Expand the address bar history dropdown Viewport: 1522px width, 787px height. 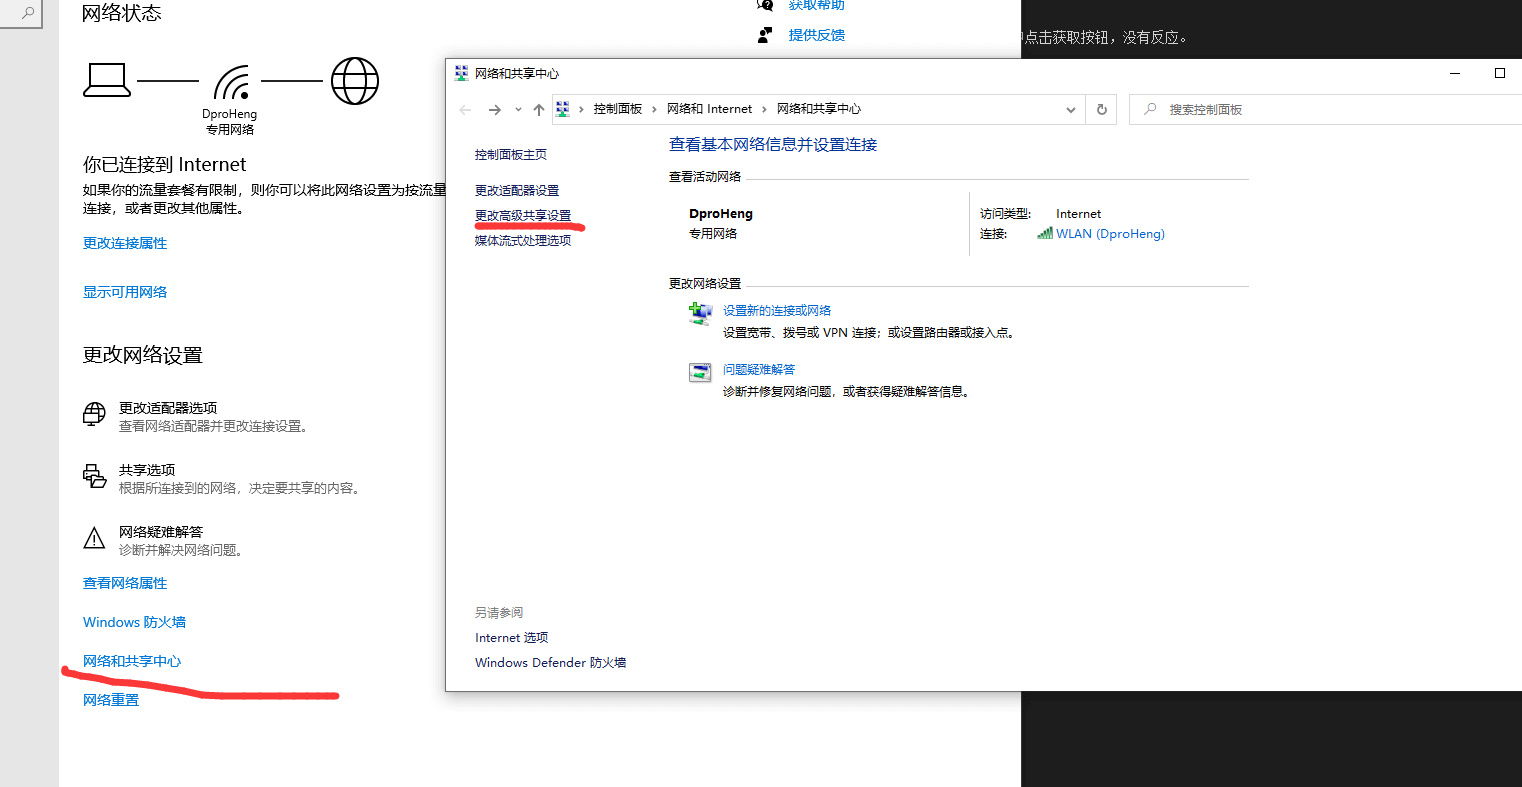tap(1071, 110)
